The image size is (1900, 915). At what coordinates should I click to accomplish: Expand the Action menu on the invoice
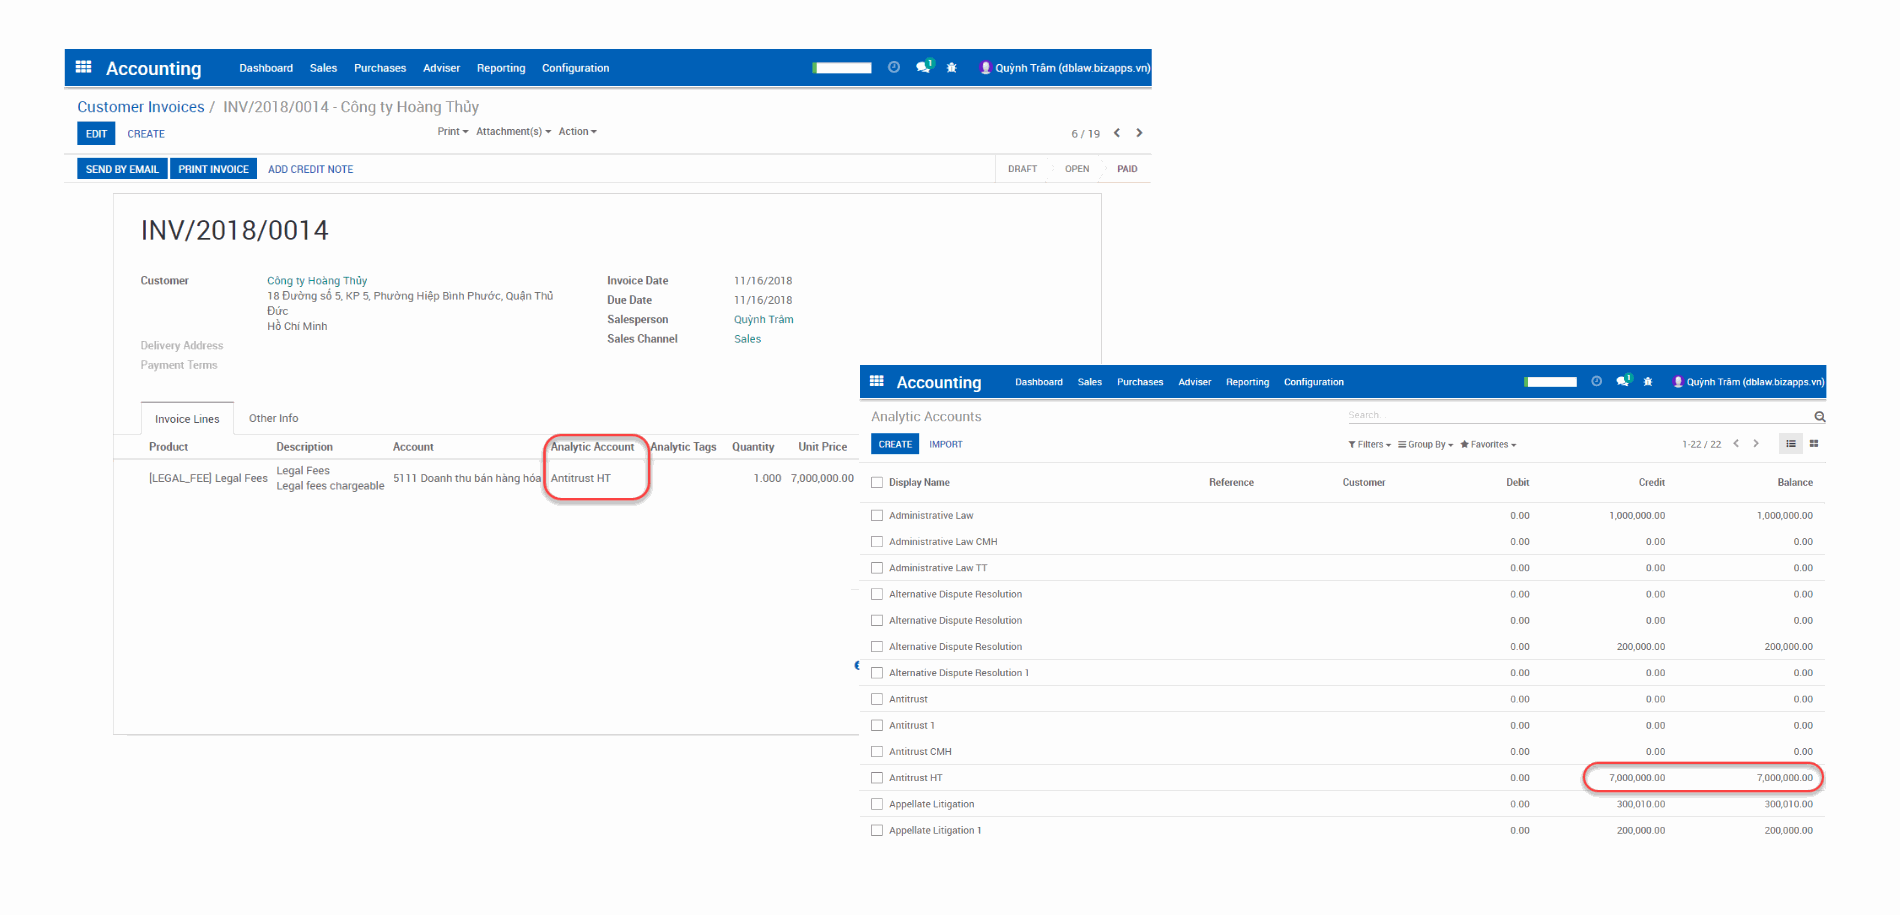coord(576,131)
